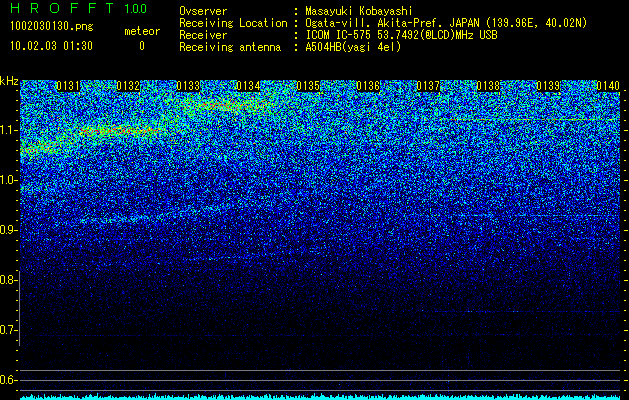The width and height of the screenshot is (629, 400).
Task: Click the A504HB(yagi 4el) antenna text
Action: point(353,47)
